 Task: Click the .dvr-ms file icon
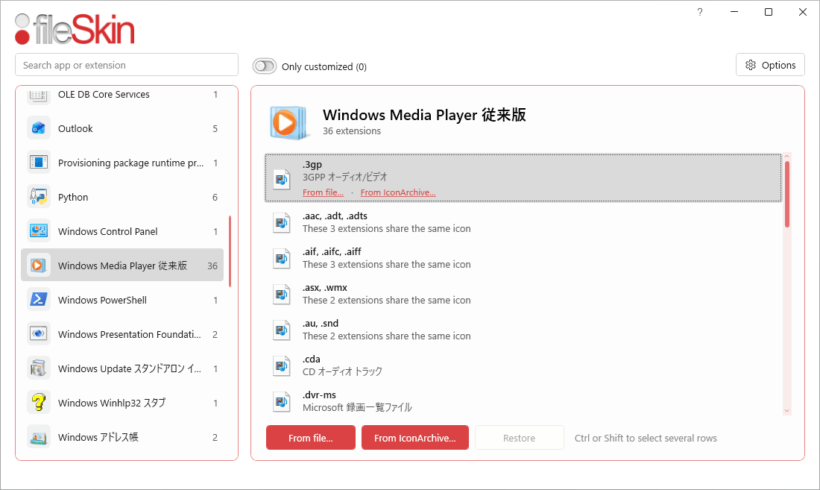coord(281,402)
